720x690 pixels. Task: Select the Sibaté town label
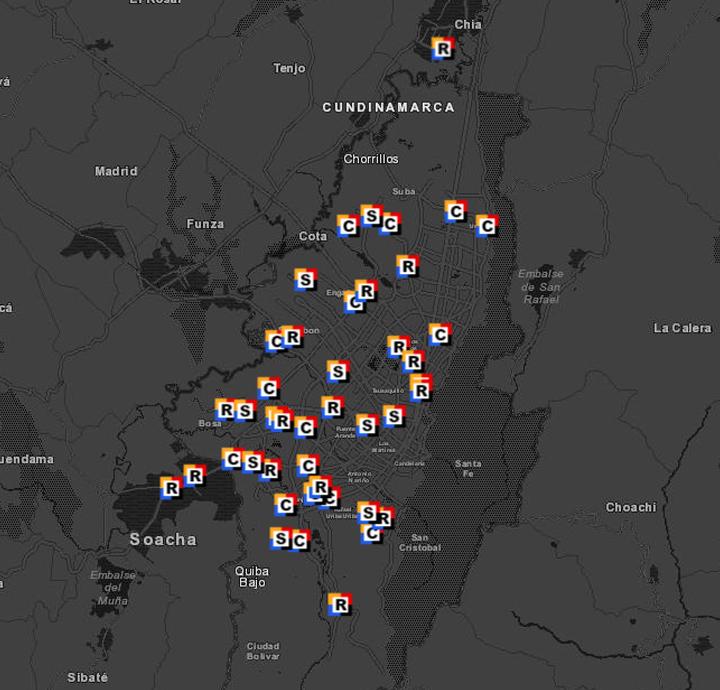[87, 678]
